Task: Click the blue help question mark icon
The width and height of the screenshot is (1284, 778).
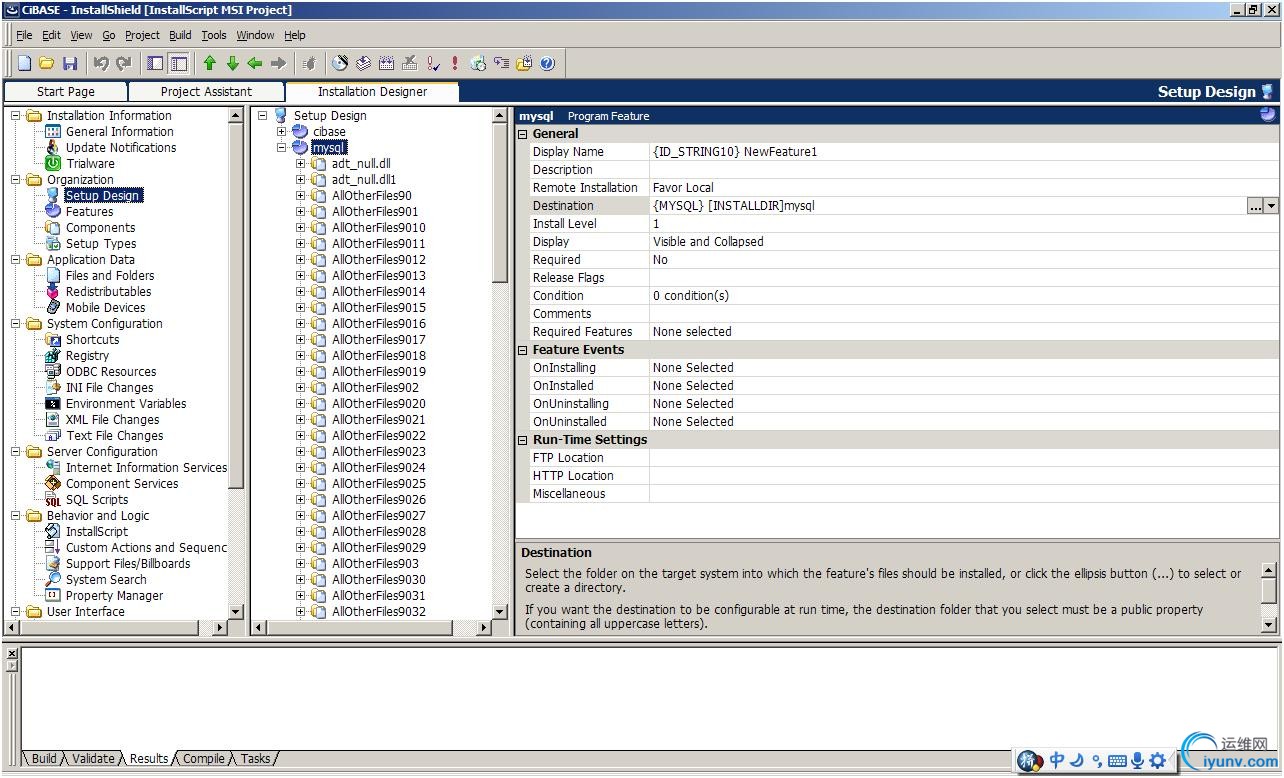Action: (x=547, y=63)
